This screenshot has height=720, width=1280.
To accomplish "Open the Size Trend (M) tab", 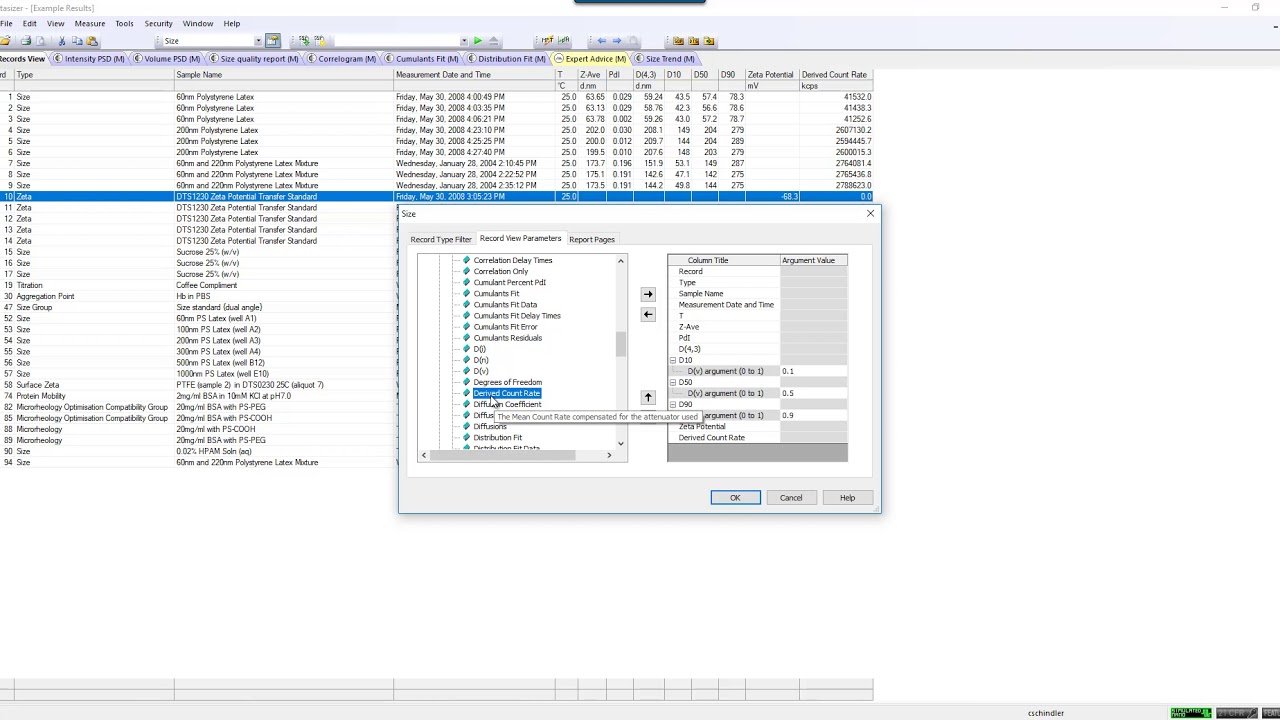I will [663, 58].
